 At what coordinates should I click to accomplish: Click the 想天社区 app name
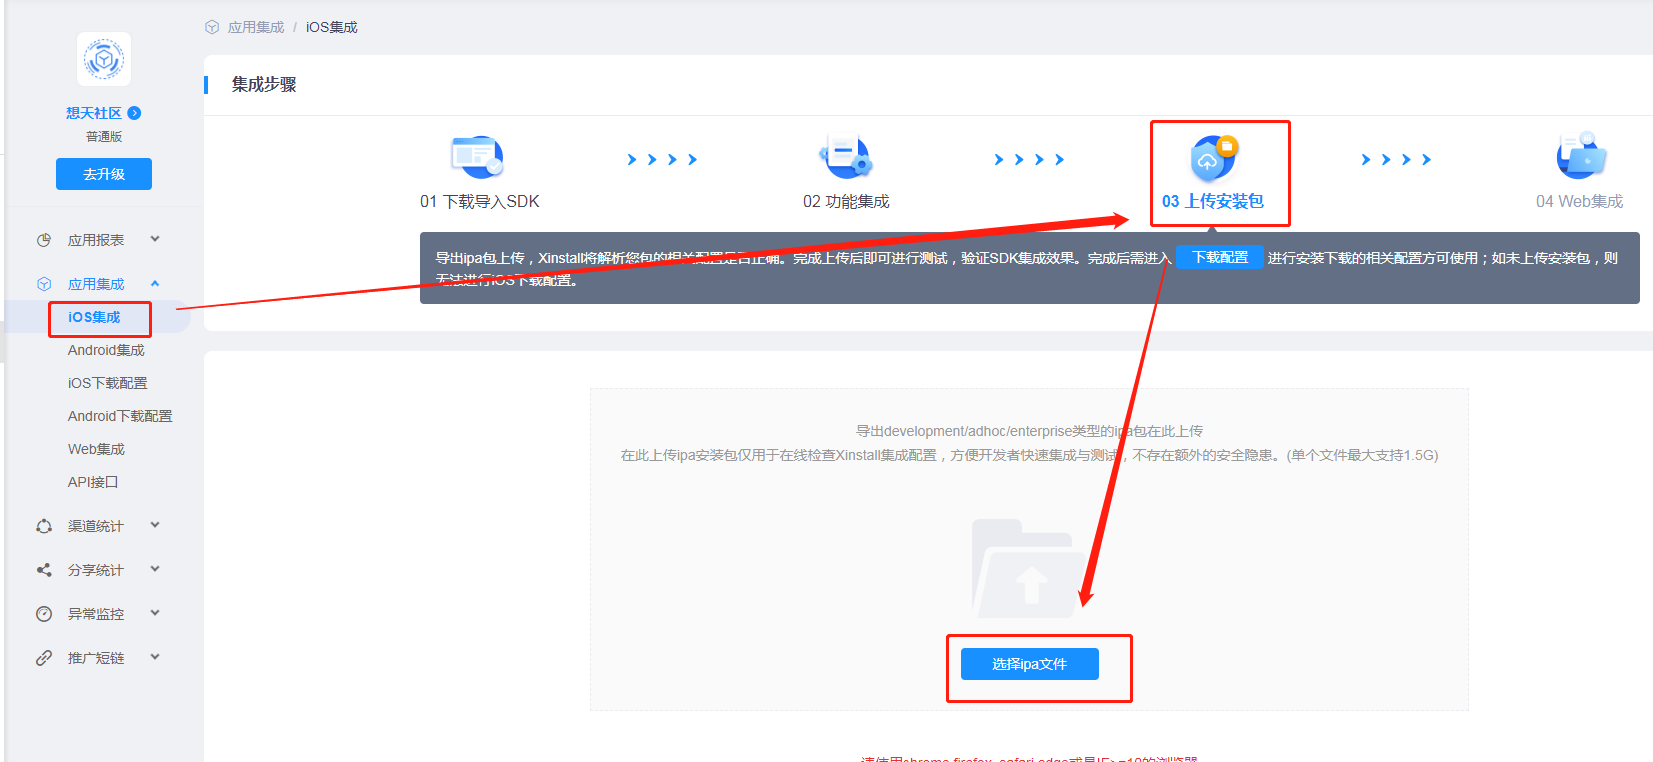tap(94, 113)
